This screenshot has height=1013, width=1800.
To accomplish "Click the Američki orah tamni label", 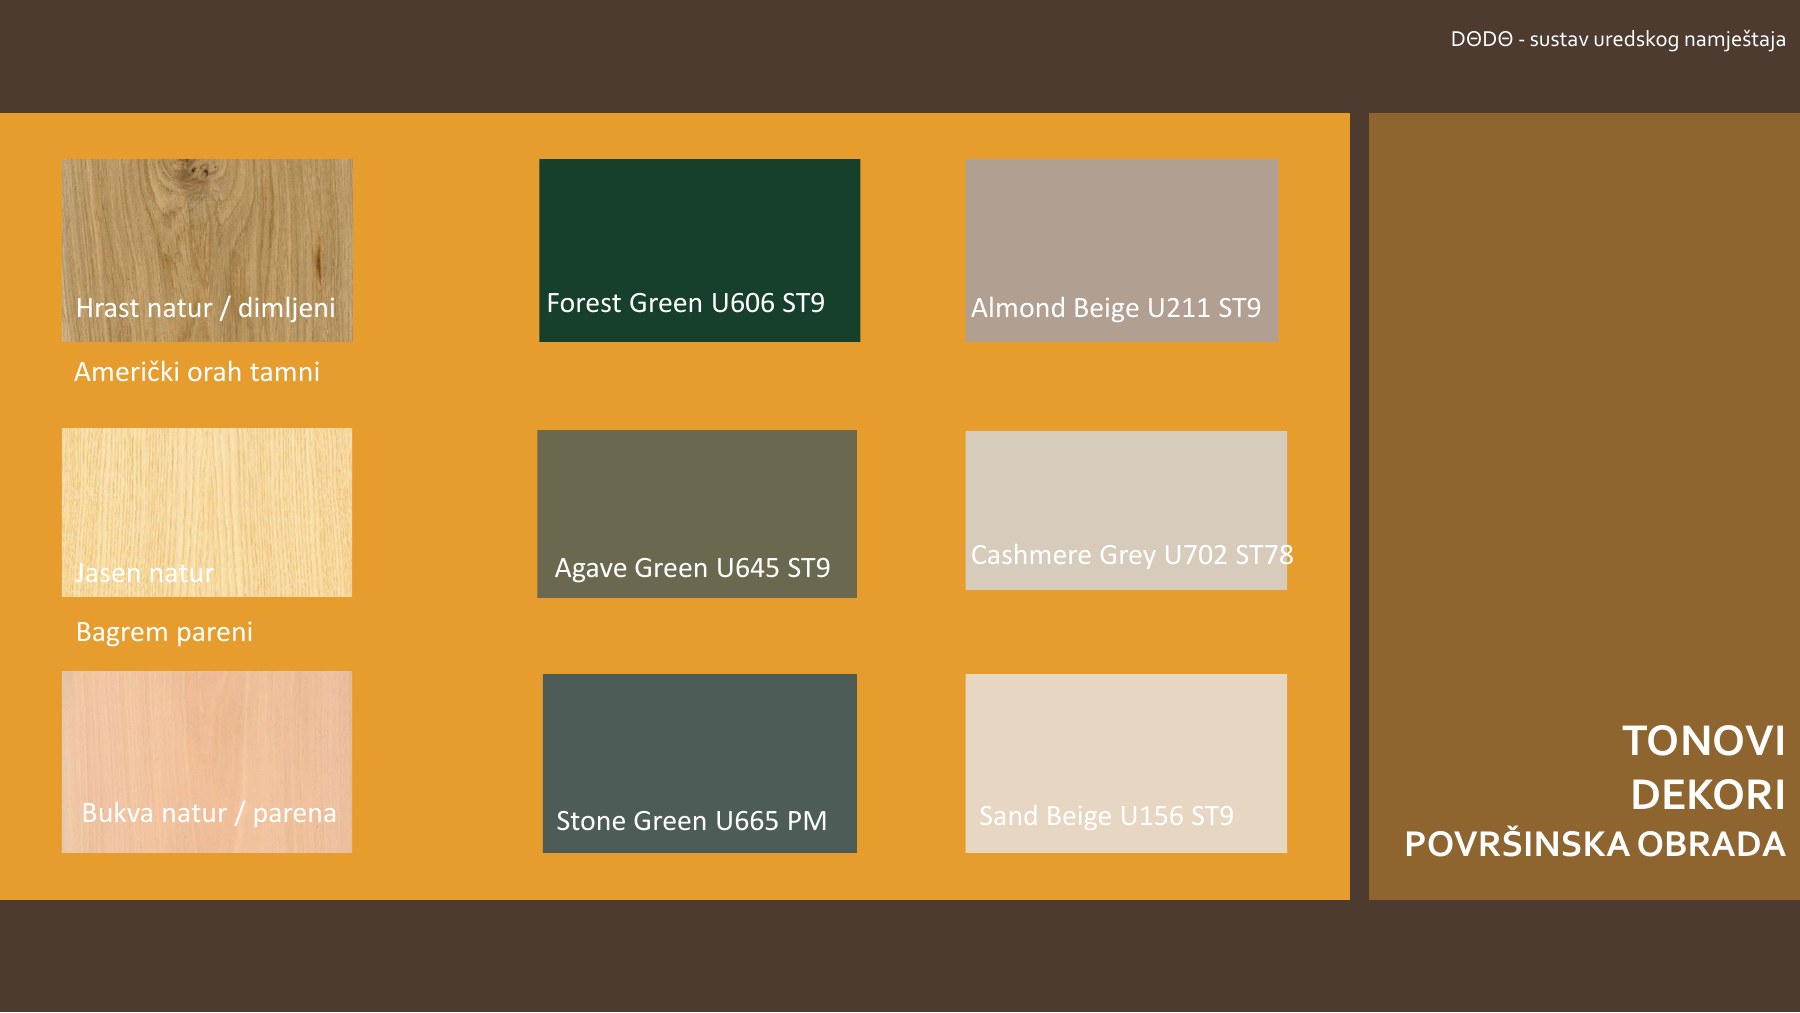I will point(197,372).
